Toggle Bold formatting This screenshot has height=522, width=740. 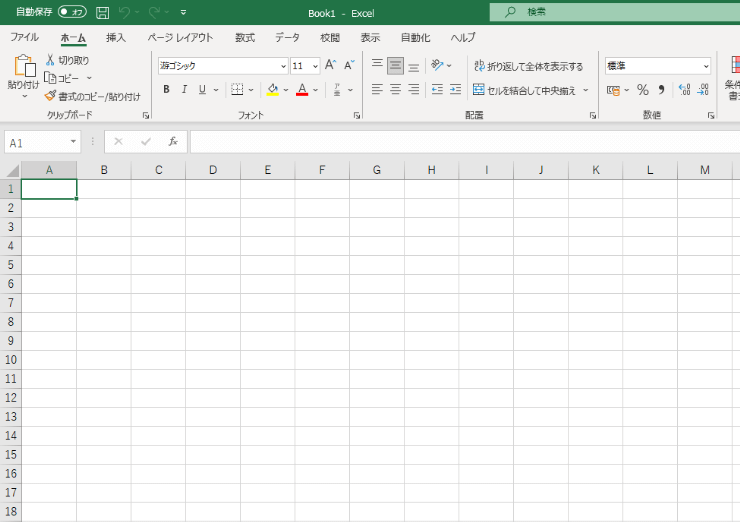166,90
